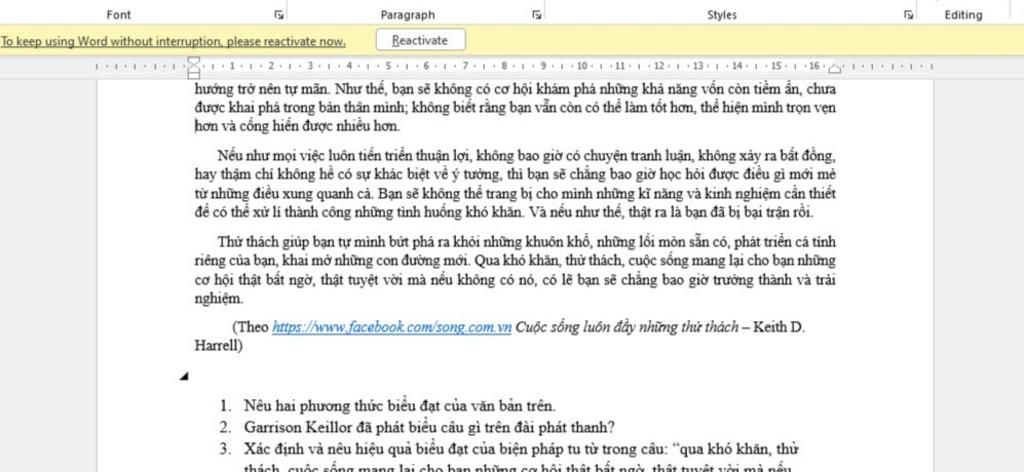This screenshot has width=1024, height=472.
Task: Click text "hơn và cống hiến được nhiều hơn."
Action: (297, 127)
